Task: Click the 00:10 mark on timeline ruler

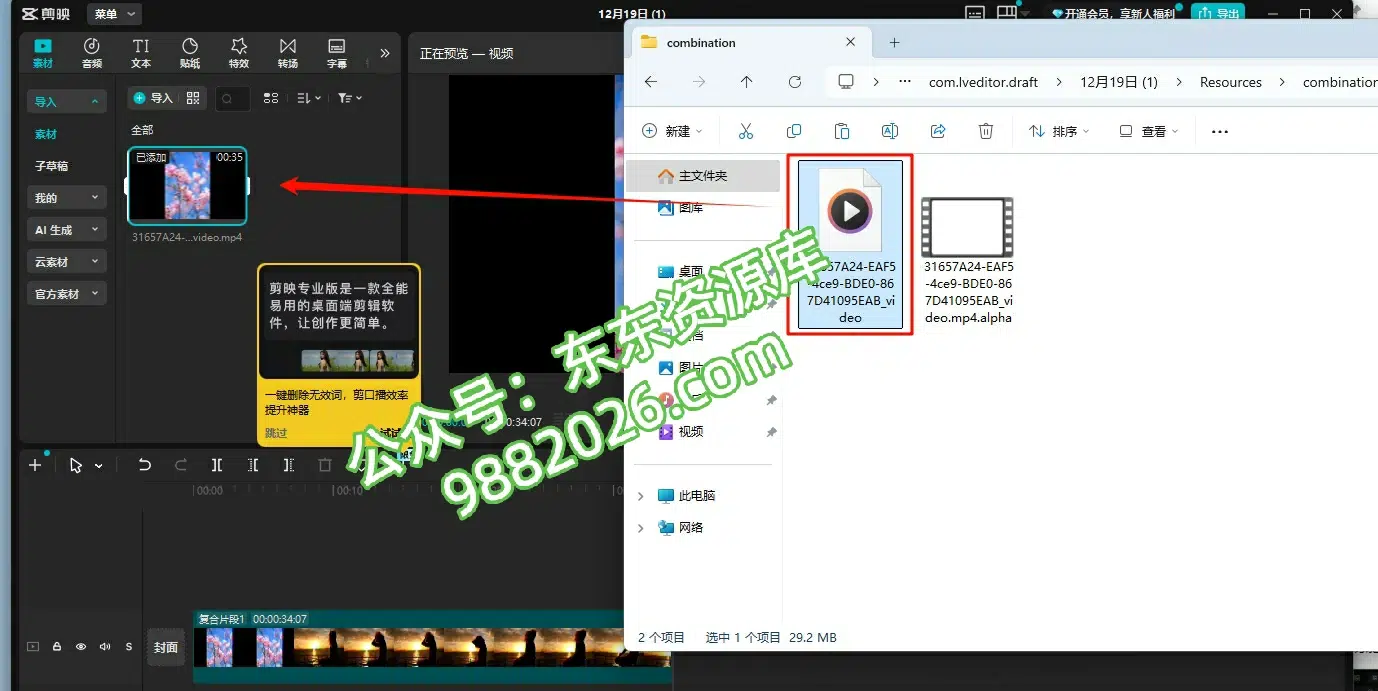Action: click(x=348, y=491)
